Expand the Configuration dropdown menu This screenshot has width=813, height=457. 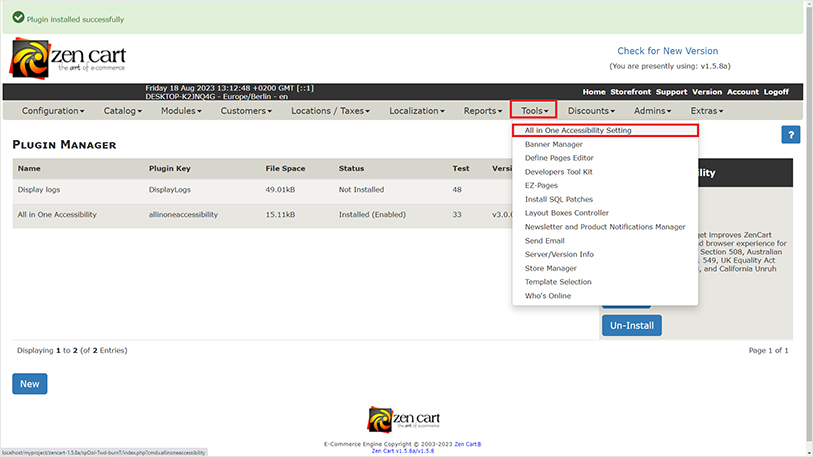pos(53,110)
